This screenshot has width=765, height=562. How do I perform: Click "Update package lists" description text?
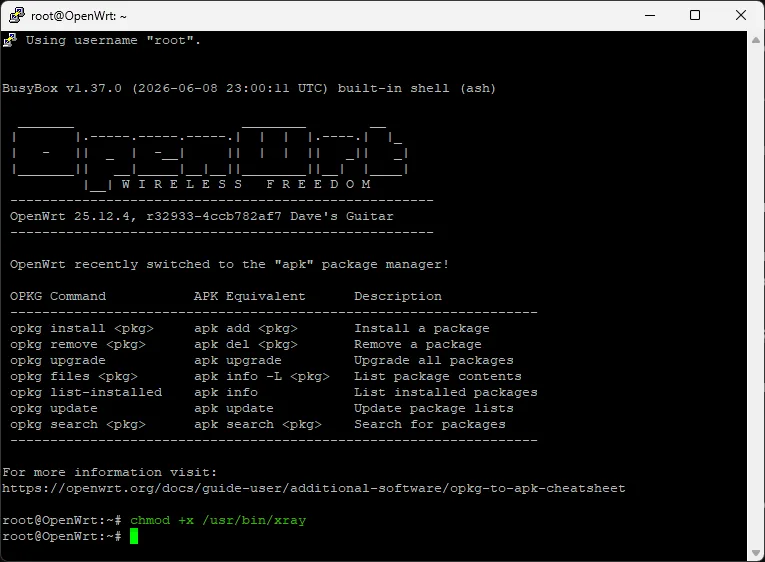434,408
